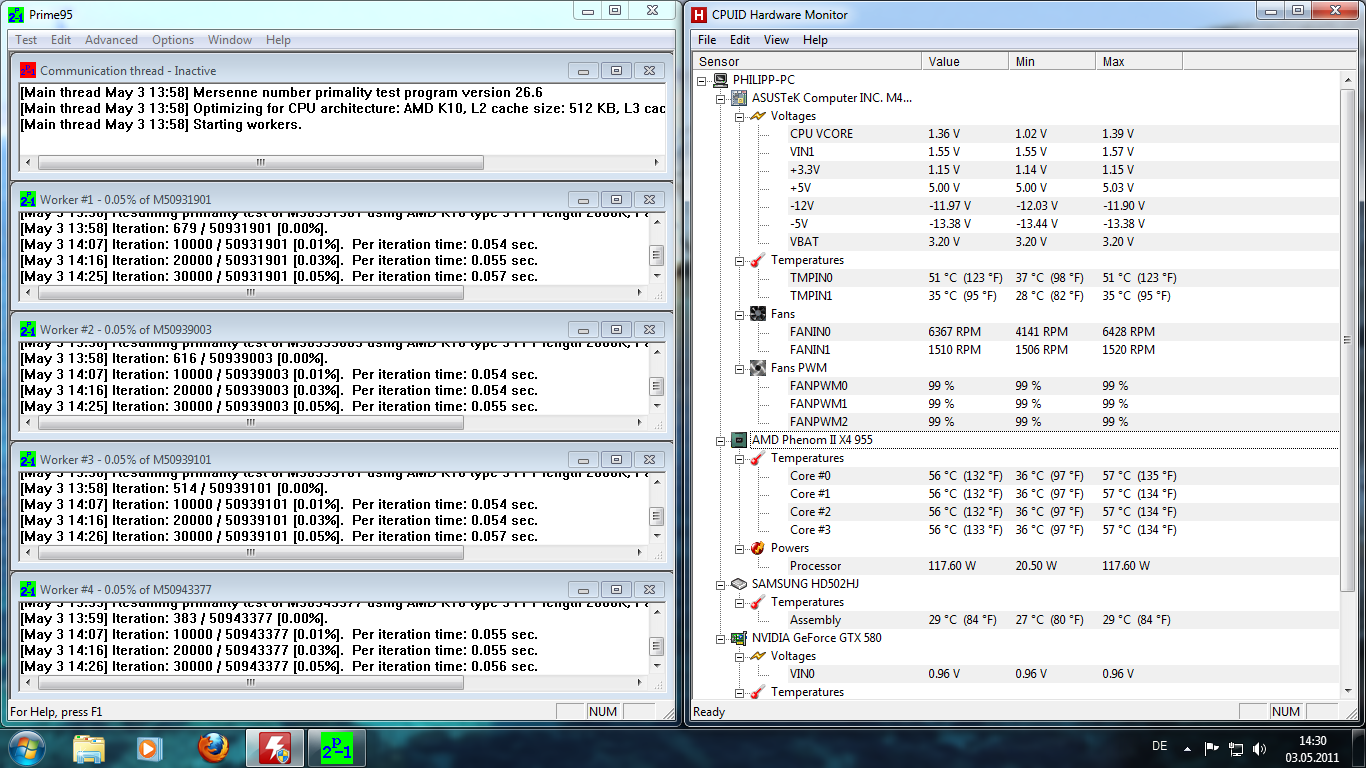
Task: Click the flame icon beside Powers
Action: coord(758,548)
